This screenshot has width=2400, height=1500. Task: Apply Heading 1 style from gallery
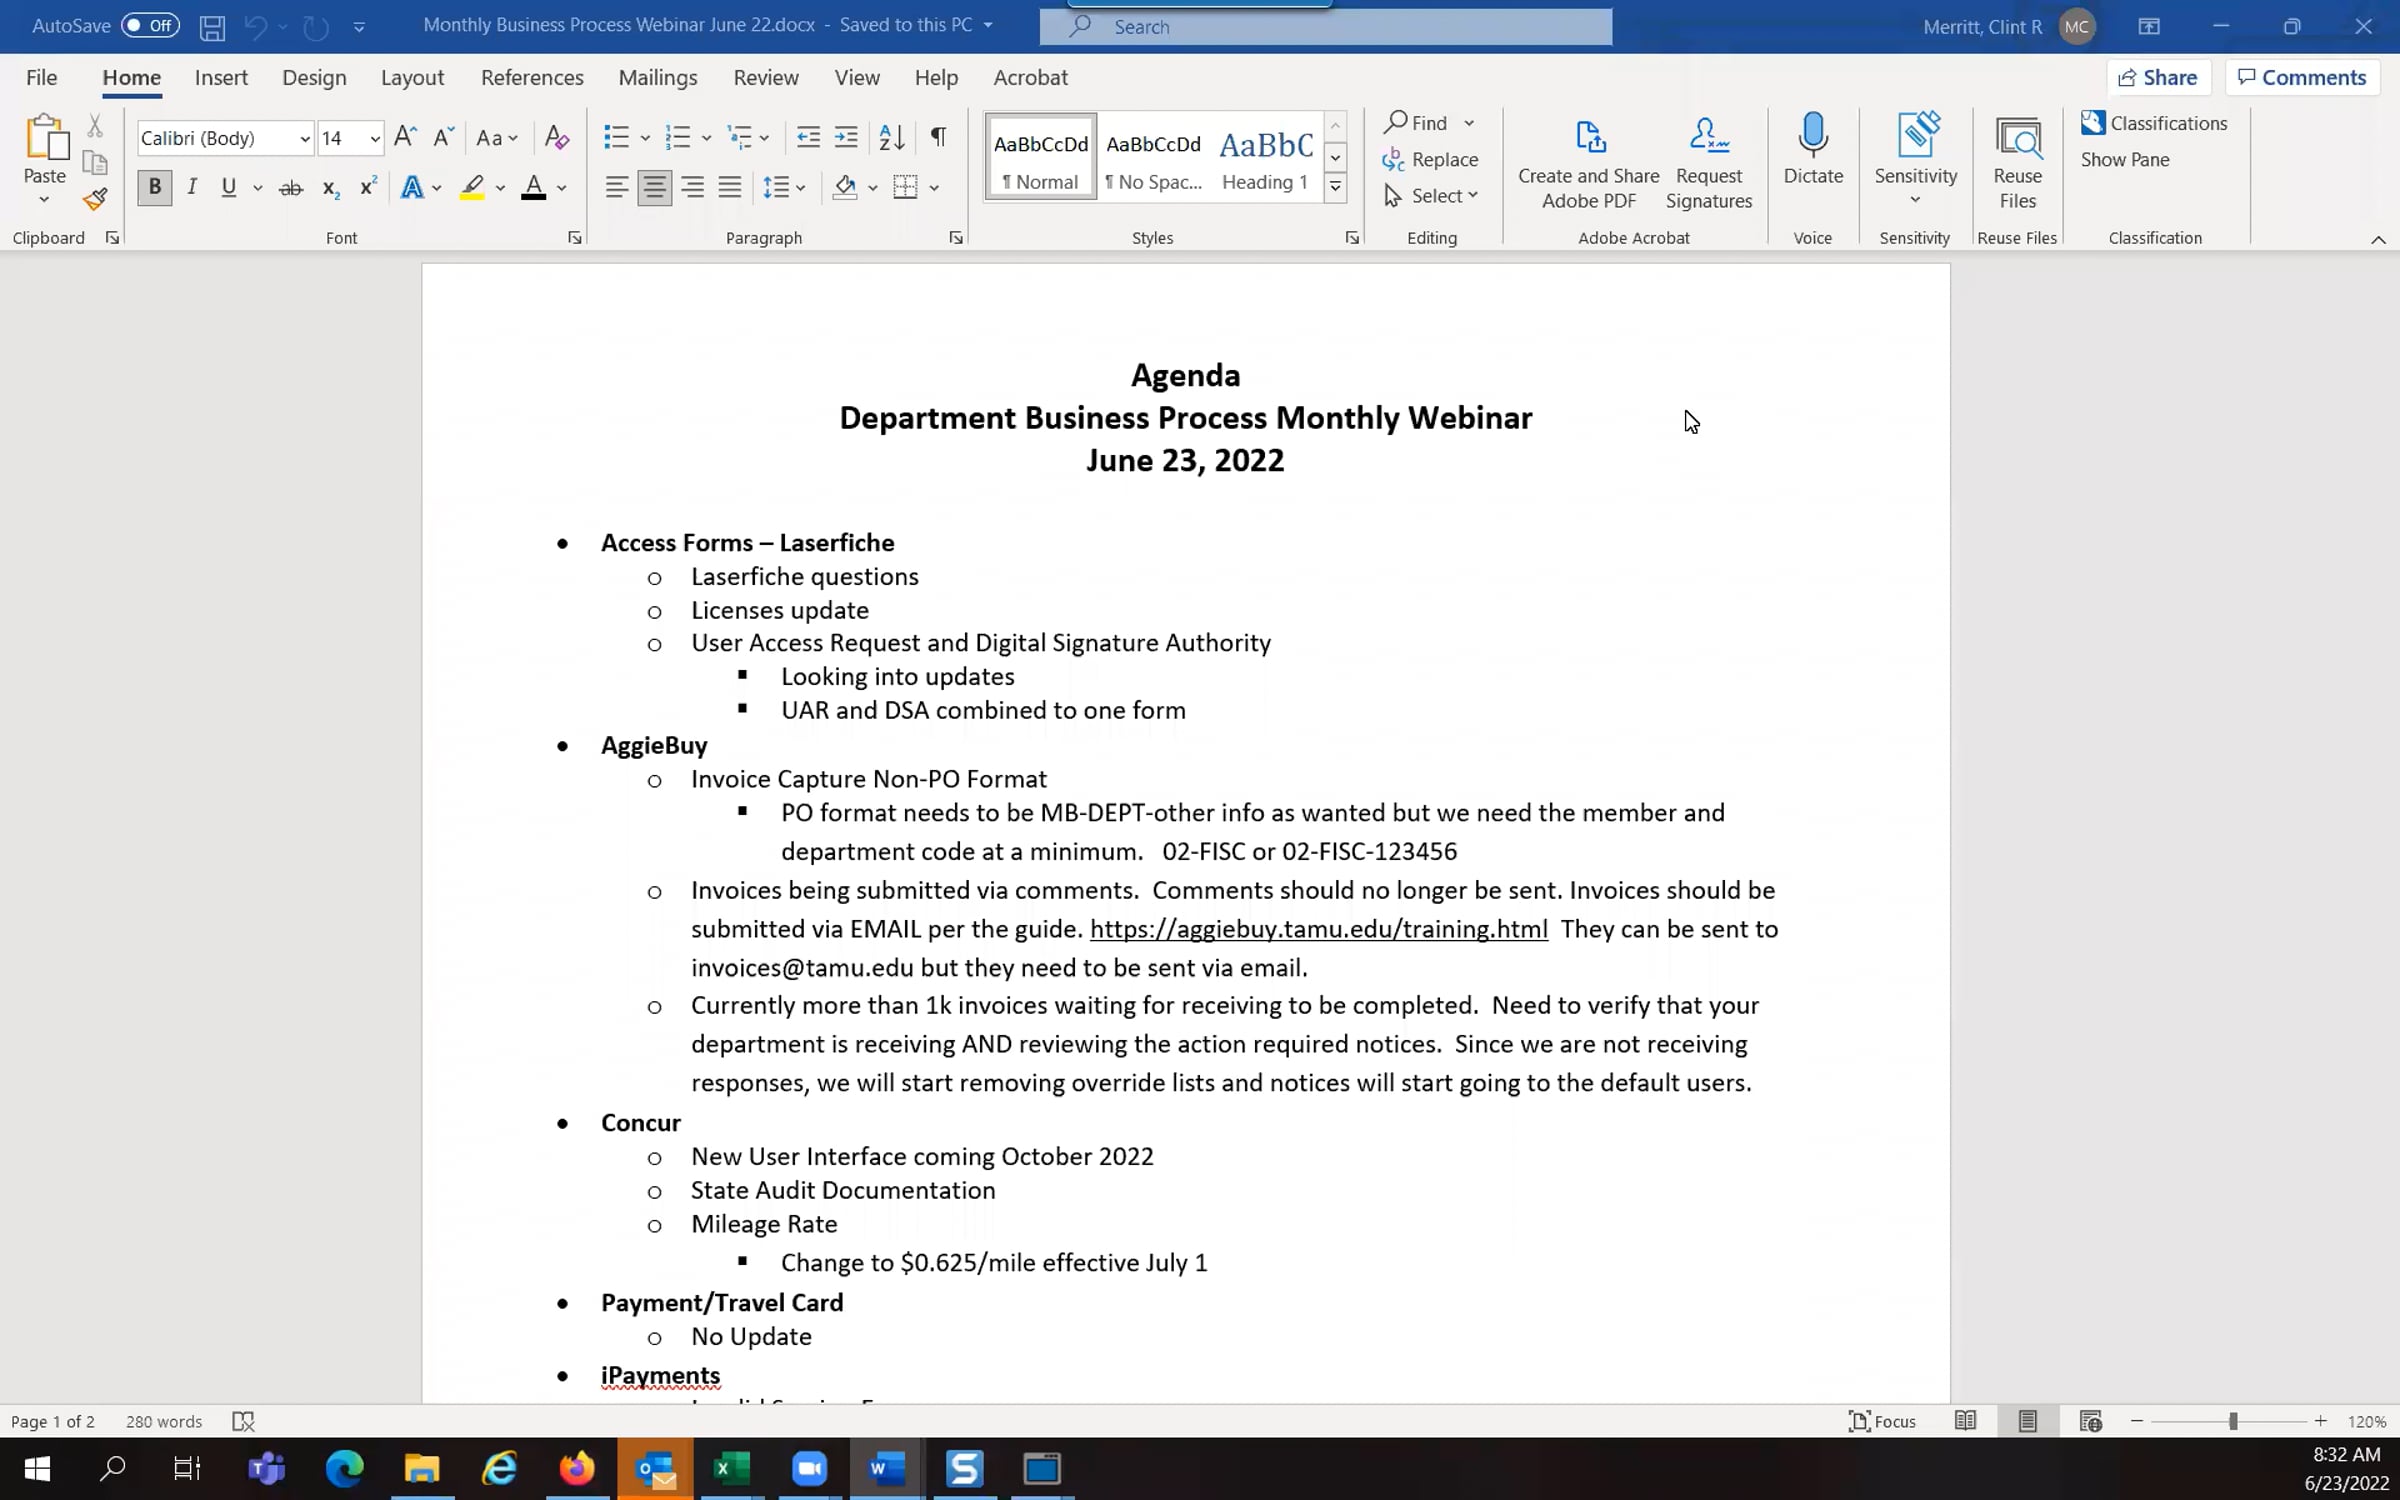click(x=1265, y=158)
